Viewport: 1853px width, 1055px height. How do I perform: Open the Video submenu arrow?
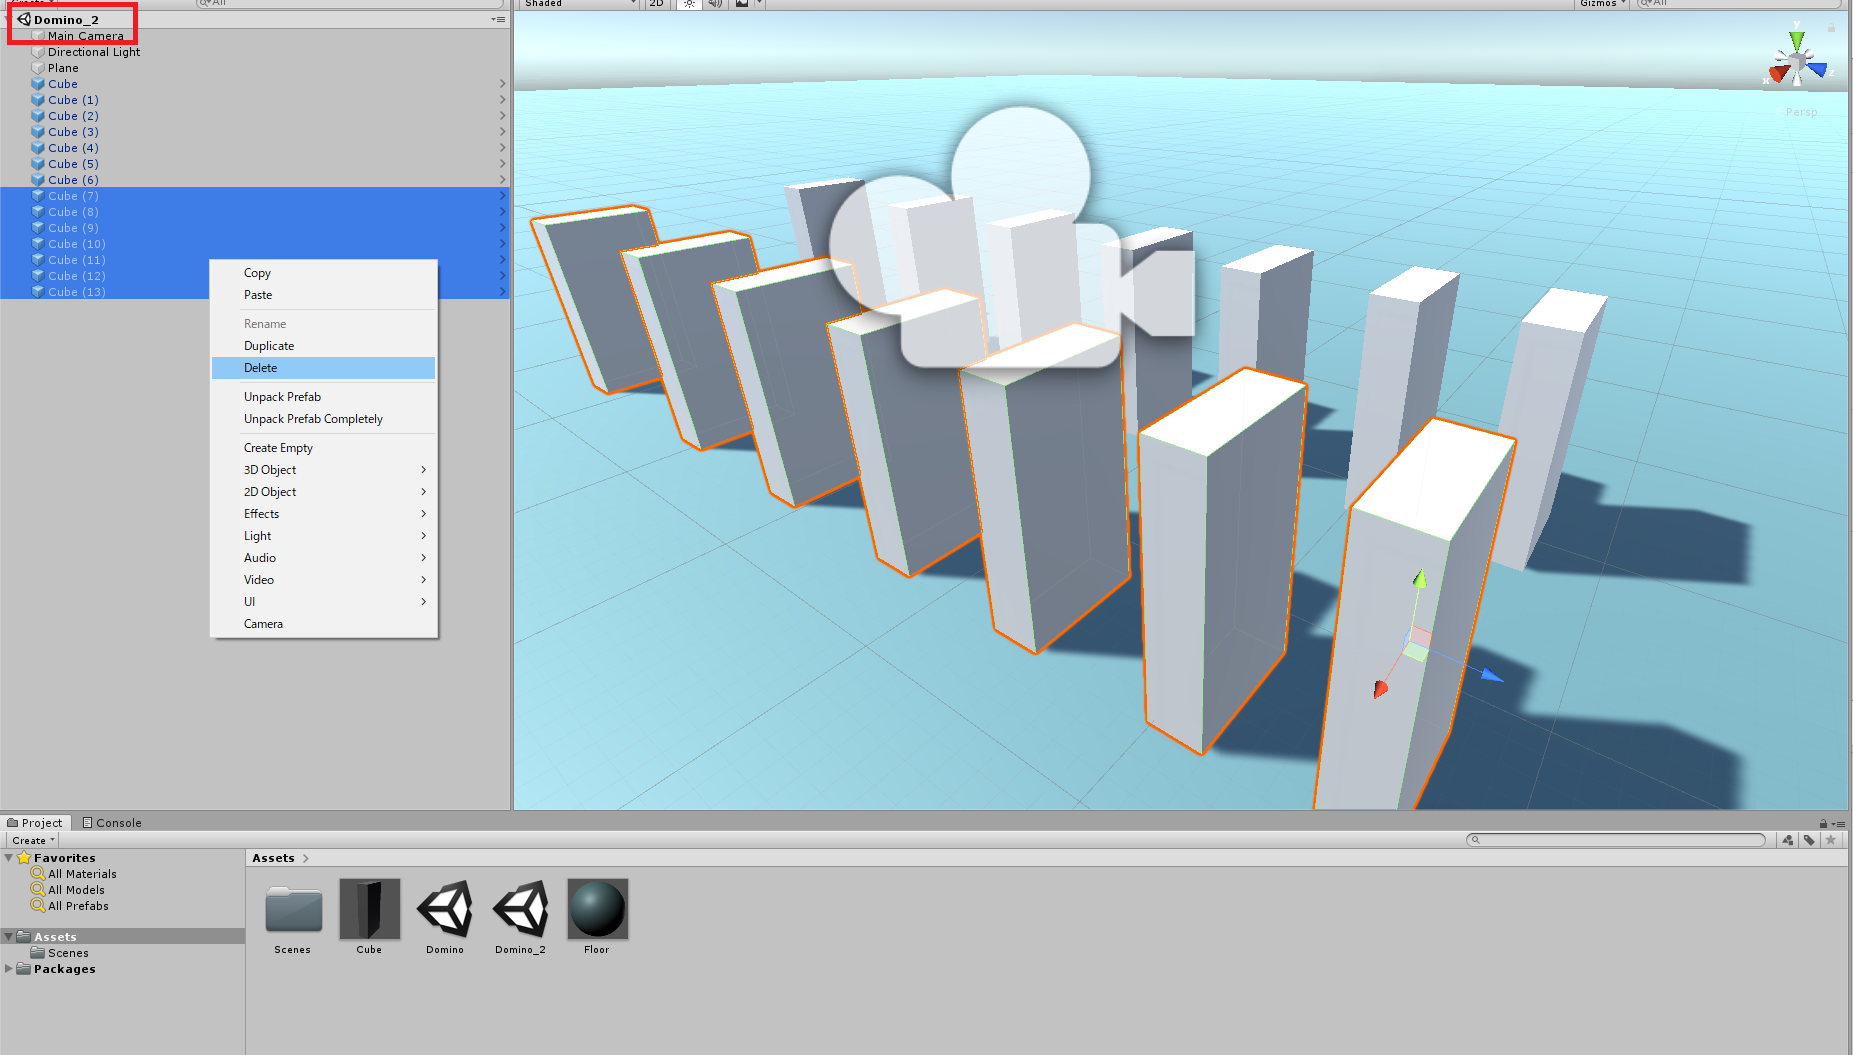[x=424, y=580]
